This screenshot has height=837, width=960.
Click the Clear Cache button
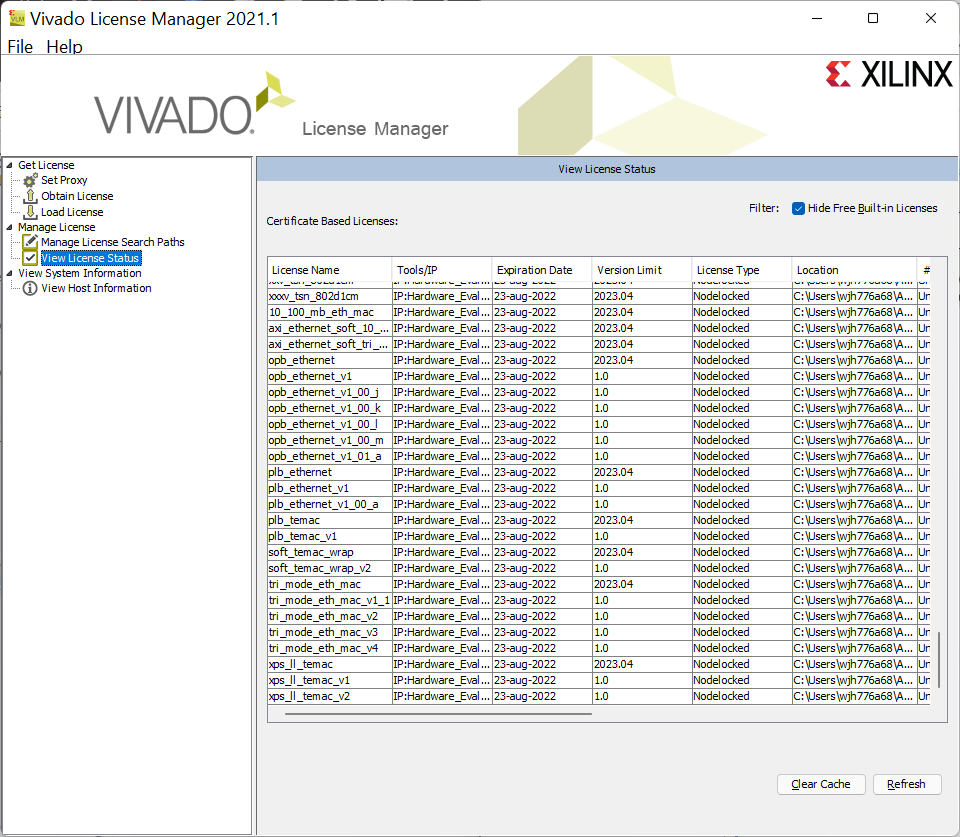[820, 784]
